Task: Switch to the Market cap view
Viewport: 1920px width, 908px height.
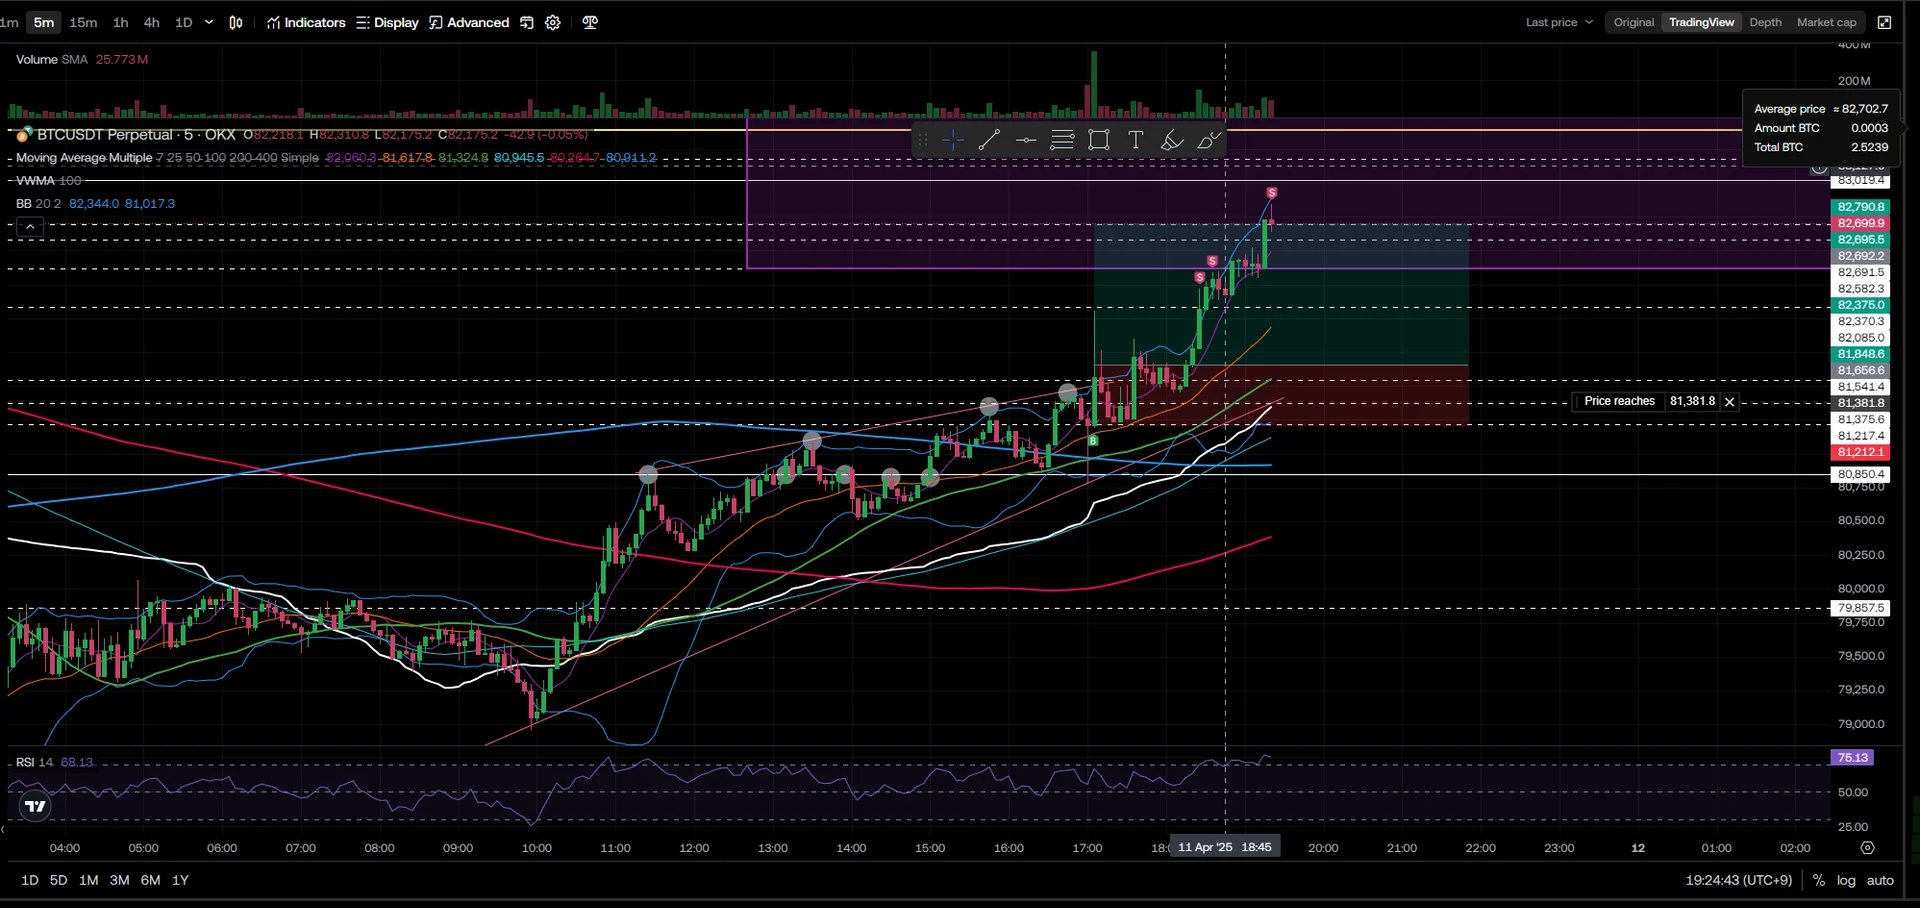Action: tap(1827, 22)
